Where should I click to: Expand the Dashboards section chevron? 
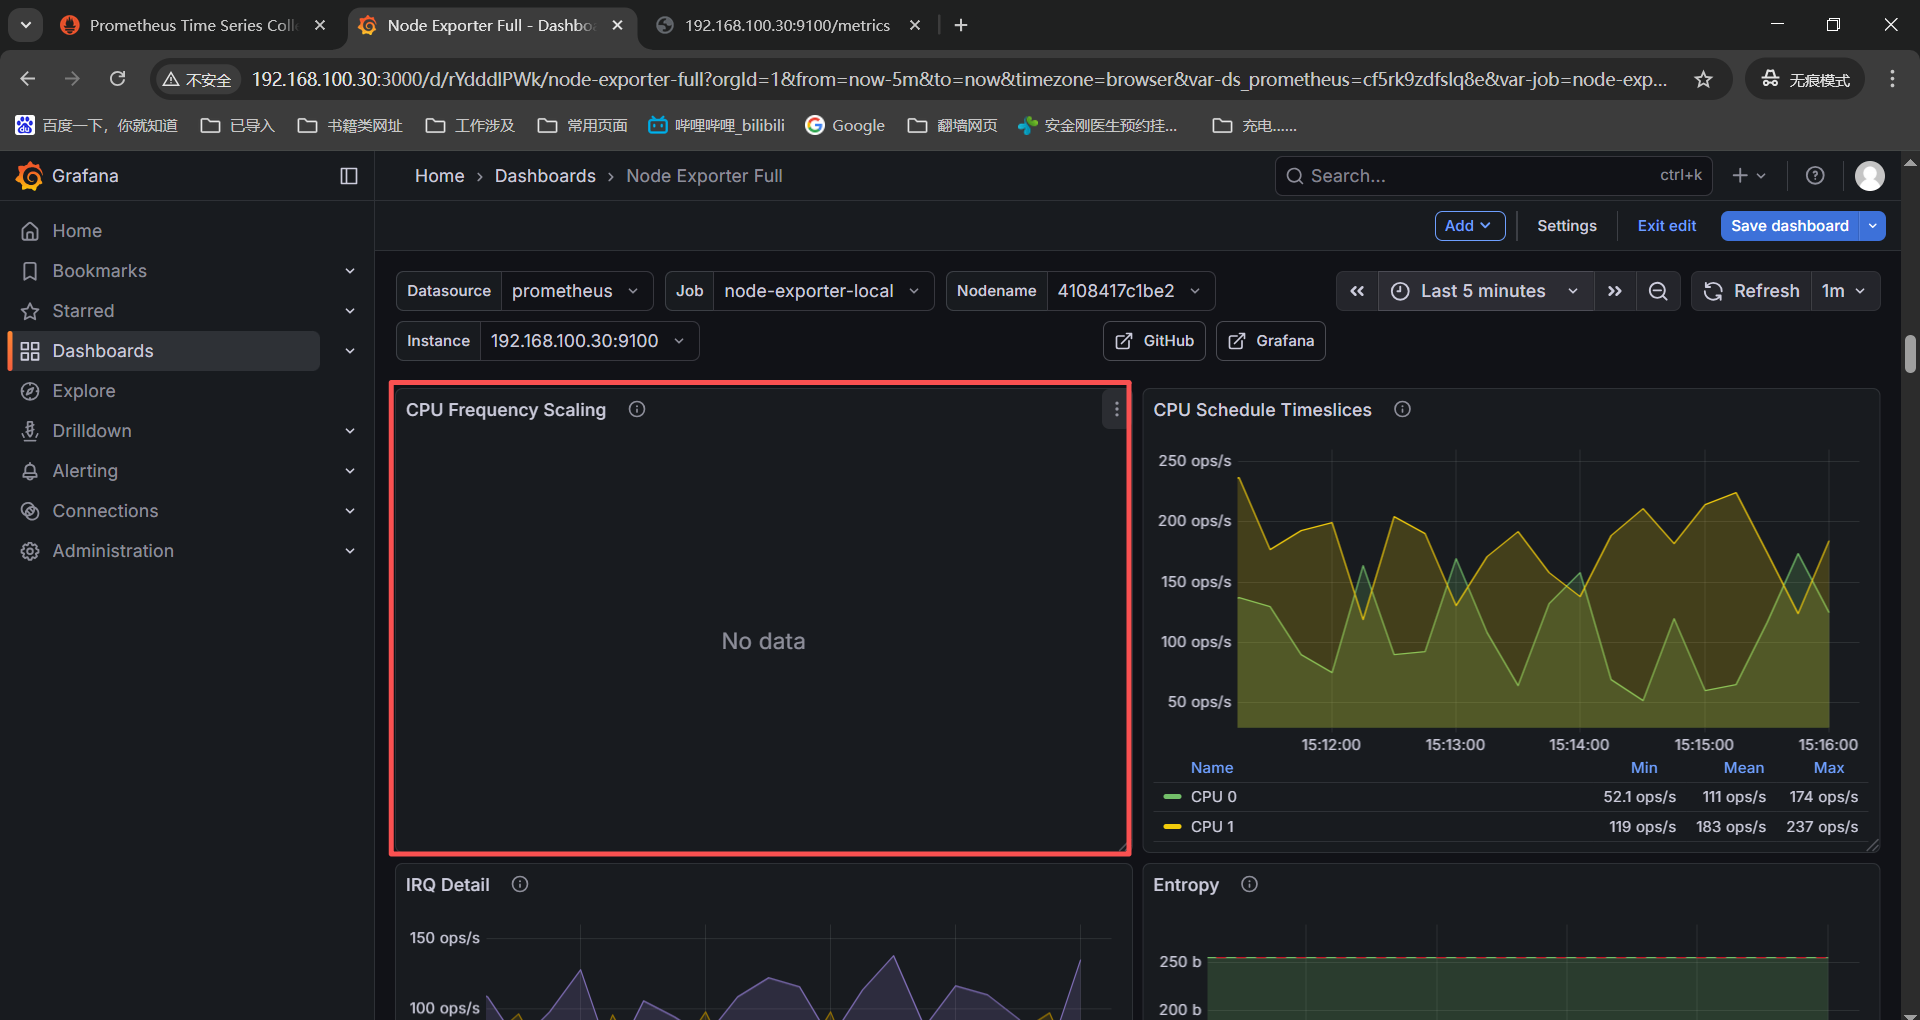pyautogui.click(x=350, y=351)
